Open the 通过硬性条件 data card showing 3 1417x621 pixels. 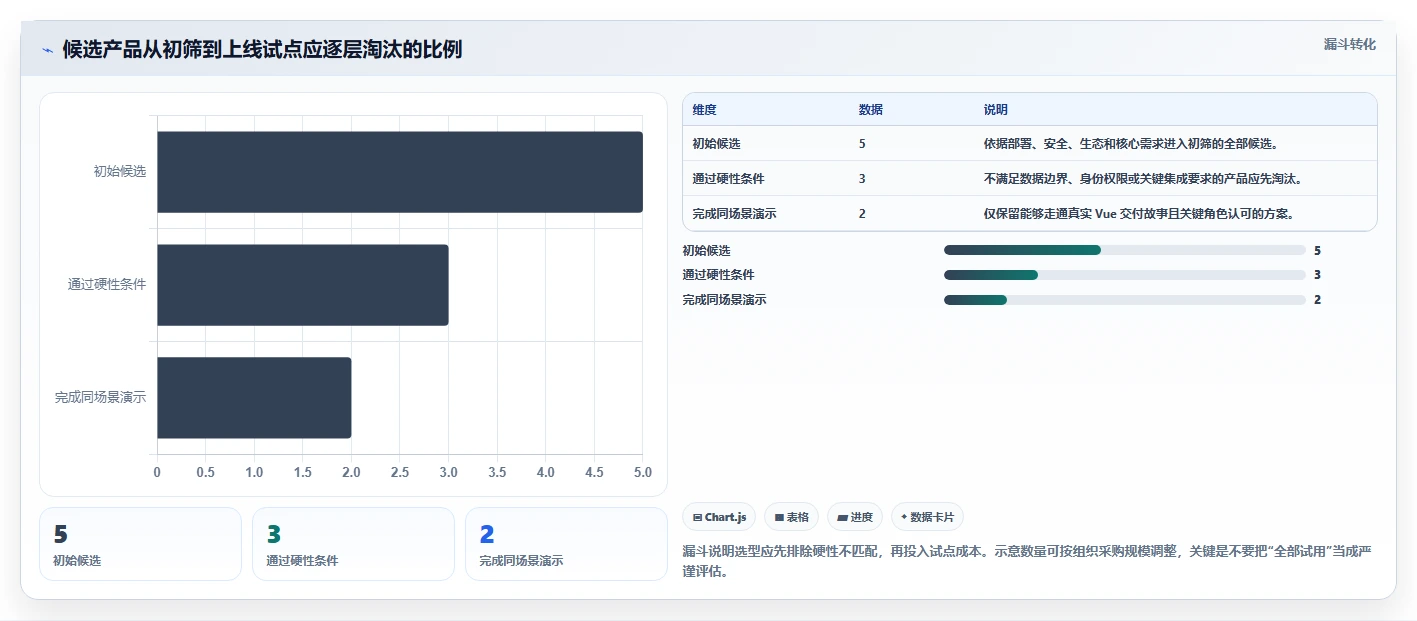(353, 544)
